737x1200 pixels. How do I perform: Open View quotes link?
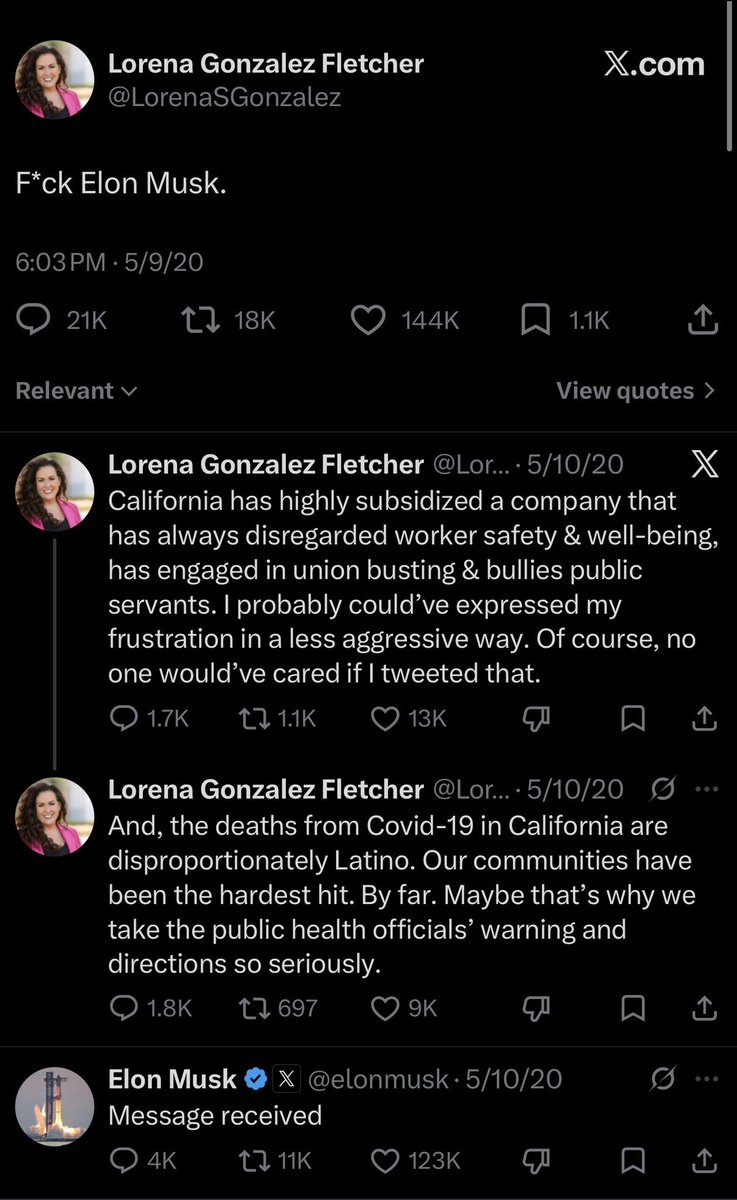tap(636, 390)
